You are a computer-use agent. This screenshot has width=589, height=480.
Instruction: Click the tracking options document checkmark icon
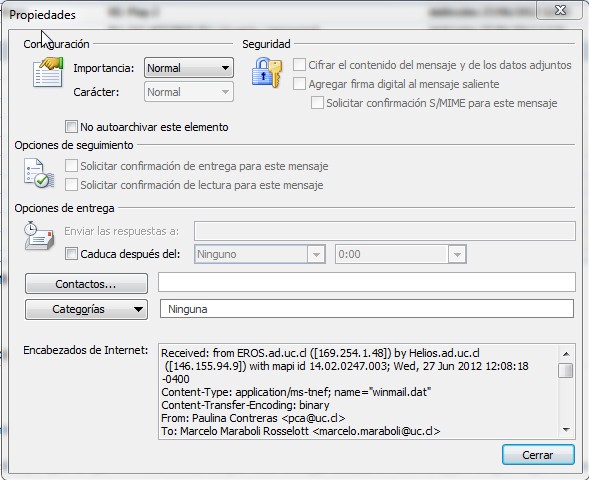click(x=39, y=173)
